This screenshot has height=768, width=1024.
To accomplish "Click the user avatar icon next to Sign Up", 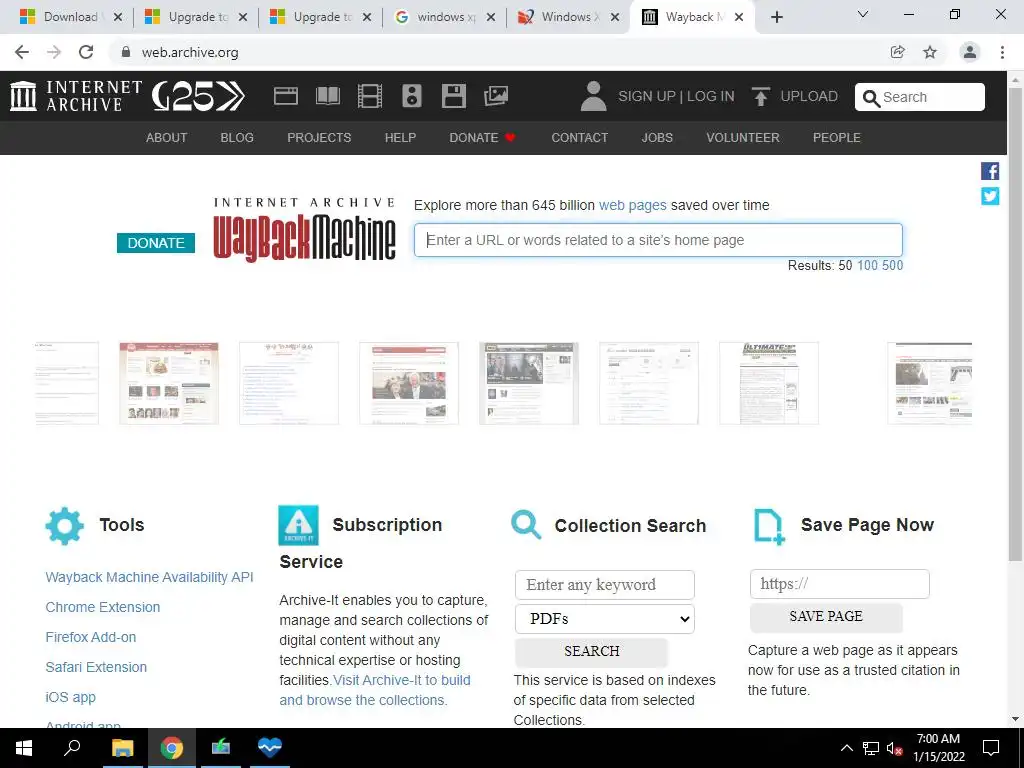I will coord(593,96).
